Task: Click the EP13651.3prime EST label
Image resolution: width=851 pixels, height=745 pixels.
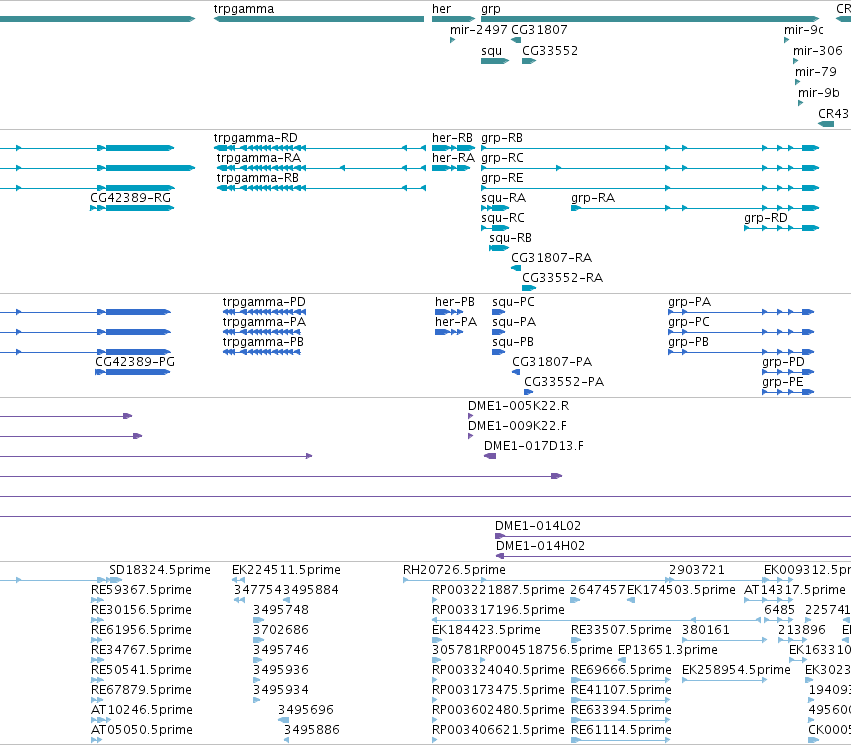Action: pyautogui.click(x=668, y=651)
